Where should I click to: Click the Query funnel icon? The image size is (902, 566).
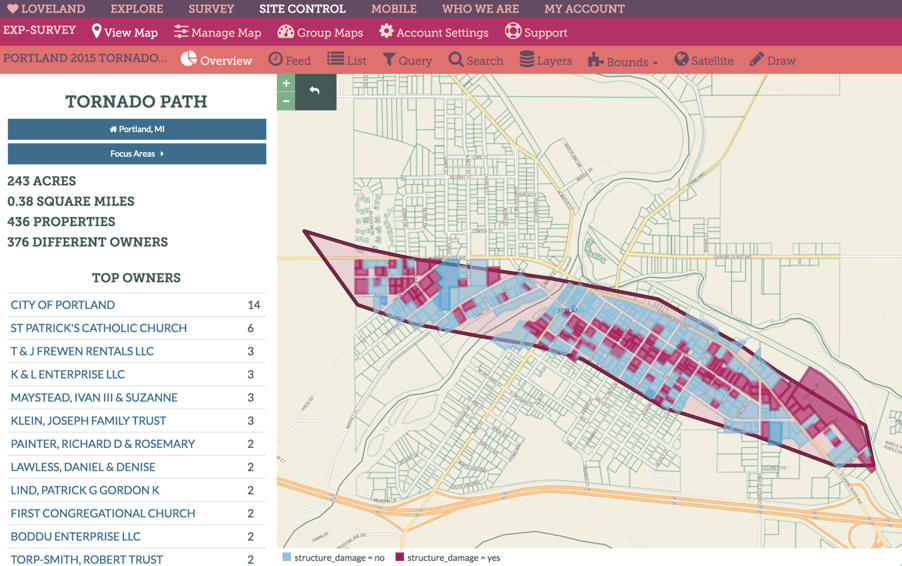(389, 59)
